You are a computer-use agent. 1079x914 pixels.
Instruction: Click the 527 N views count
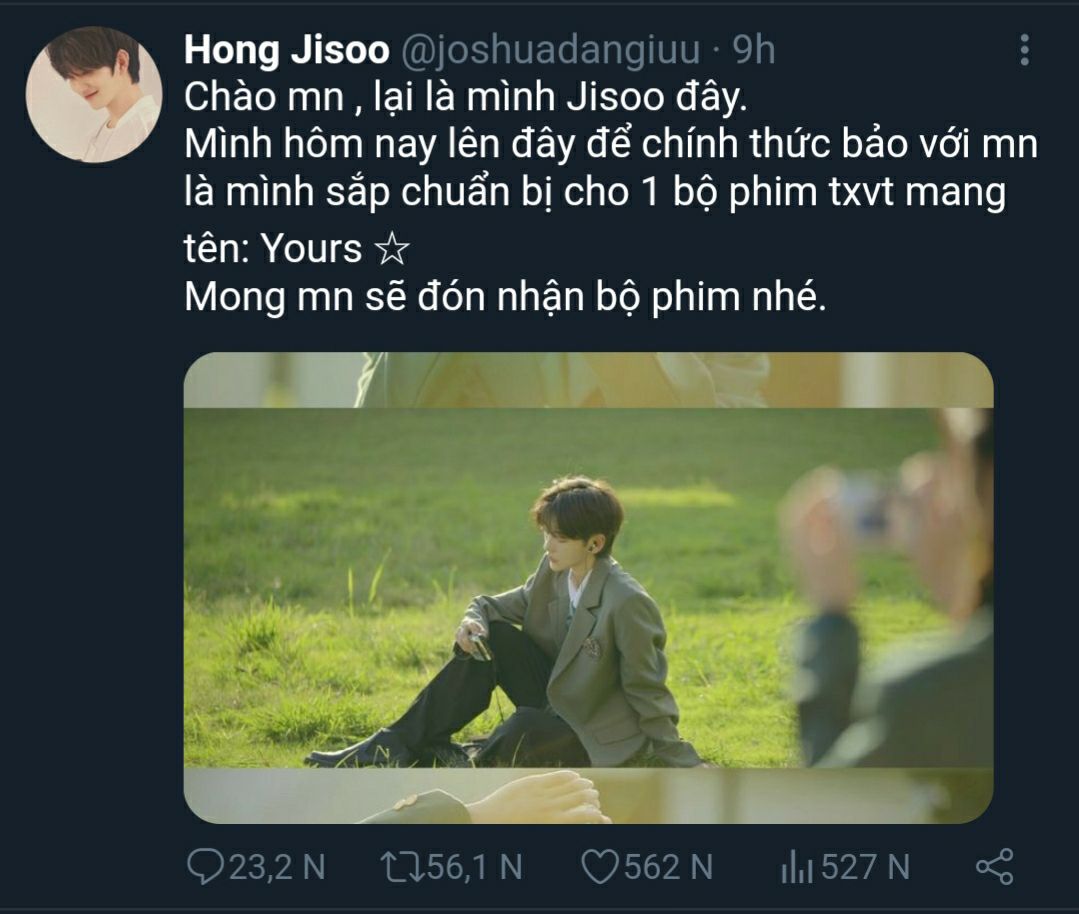[865, 867]
